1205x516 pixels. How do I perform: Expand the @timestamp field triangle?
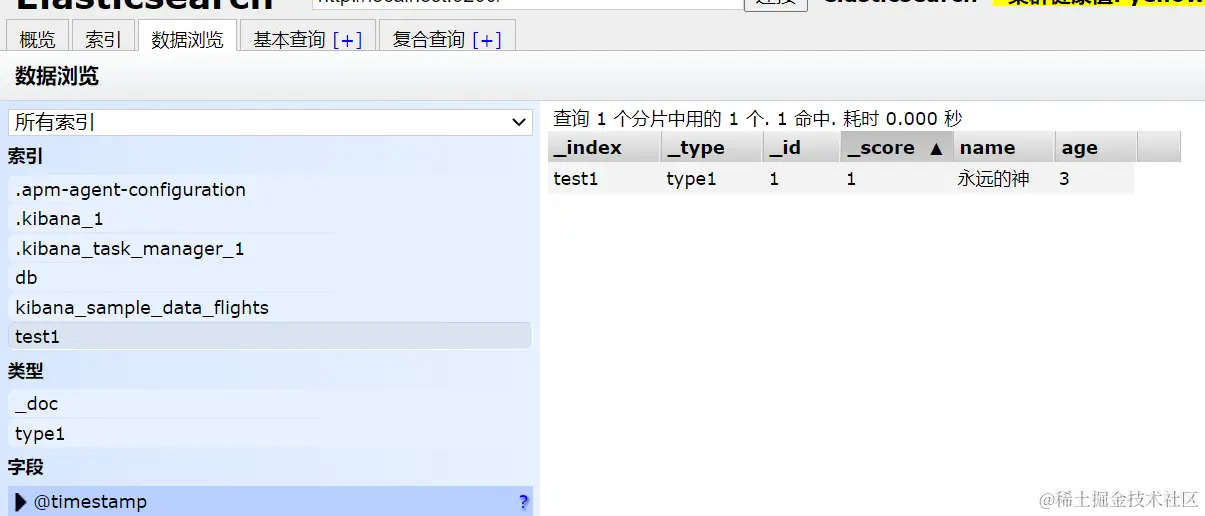21,502
